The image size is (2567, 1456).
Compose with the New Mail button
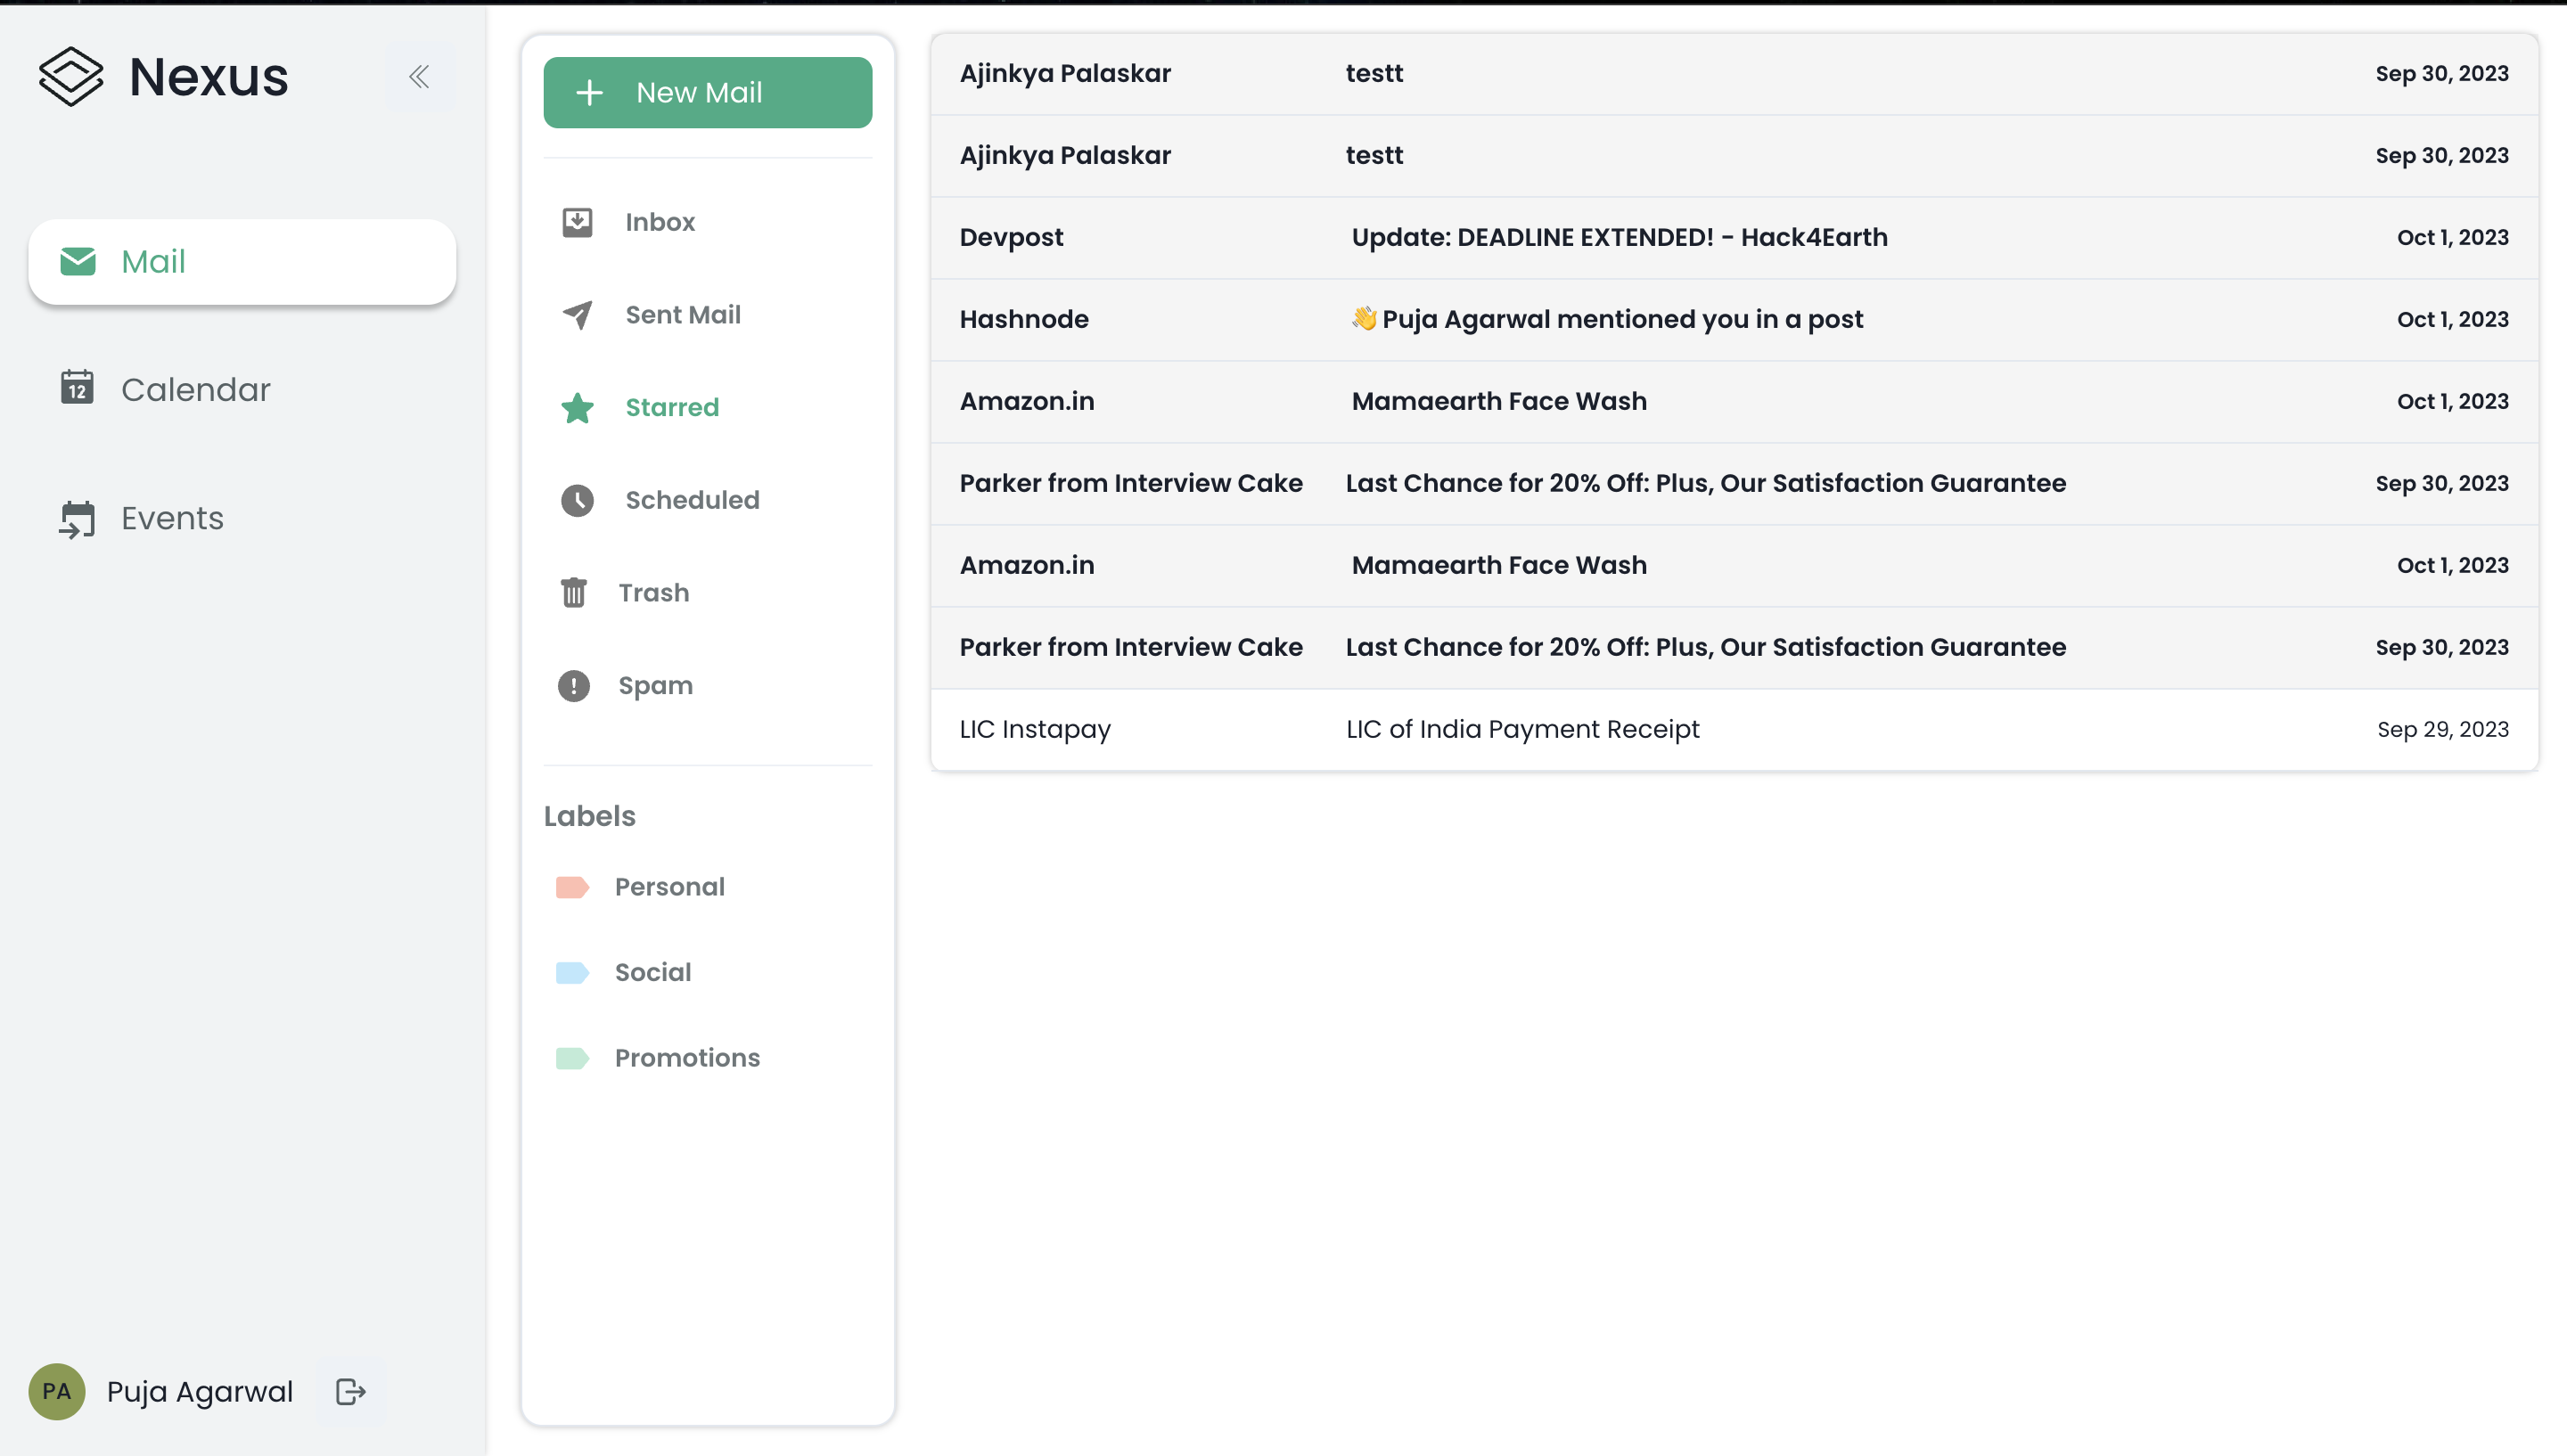707,92
